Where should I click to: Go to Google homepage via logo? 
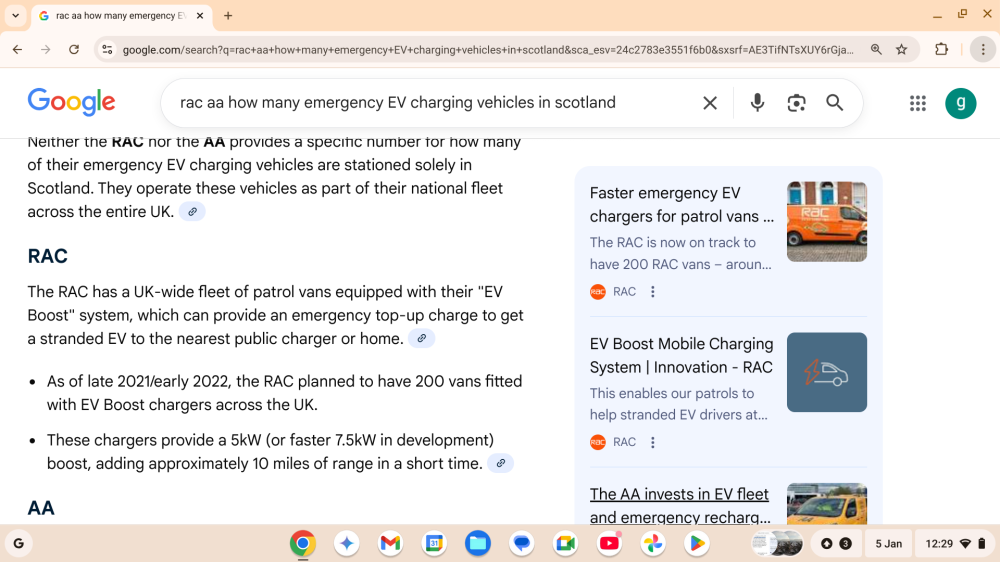click(x=71, y=102)
